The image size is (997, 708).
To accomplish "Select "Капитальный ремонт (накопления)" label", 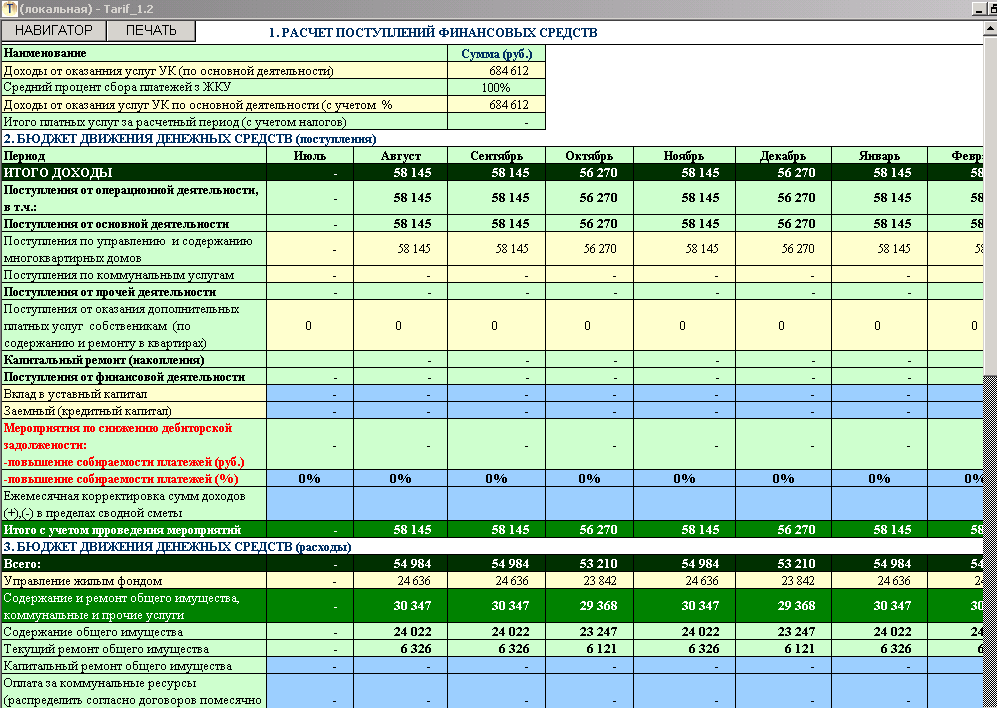I will (x=104, y=360).
